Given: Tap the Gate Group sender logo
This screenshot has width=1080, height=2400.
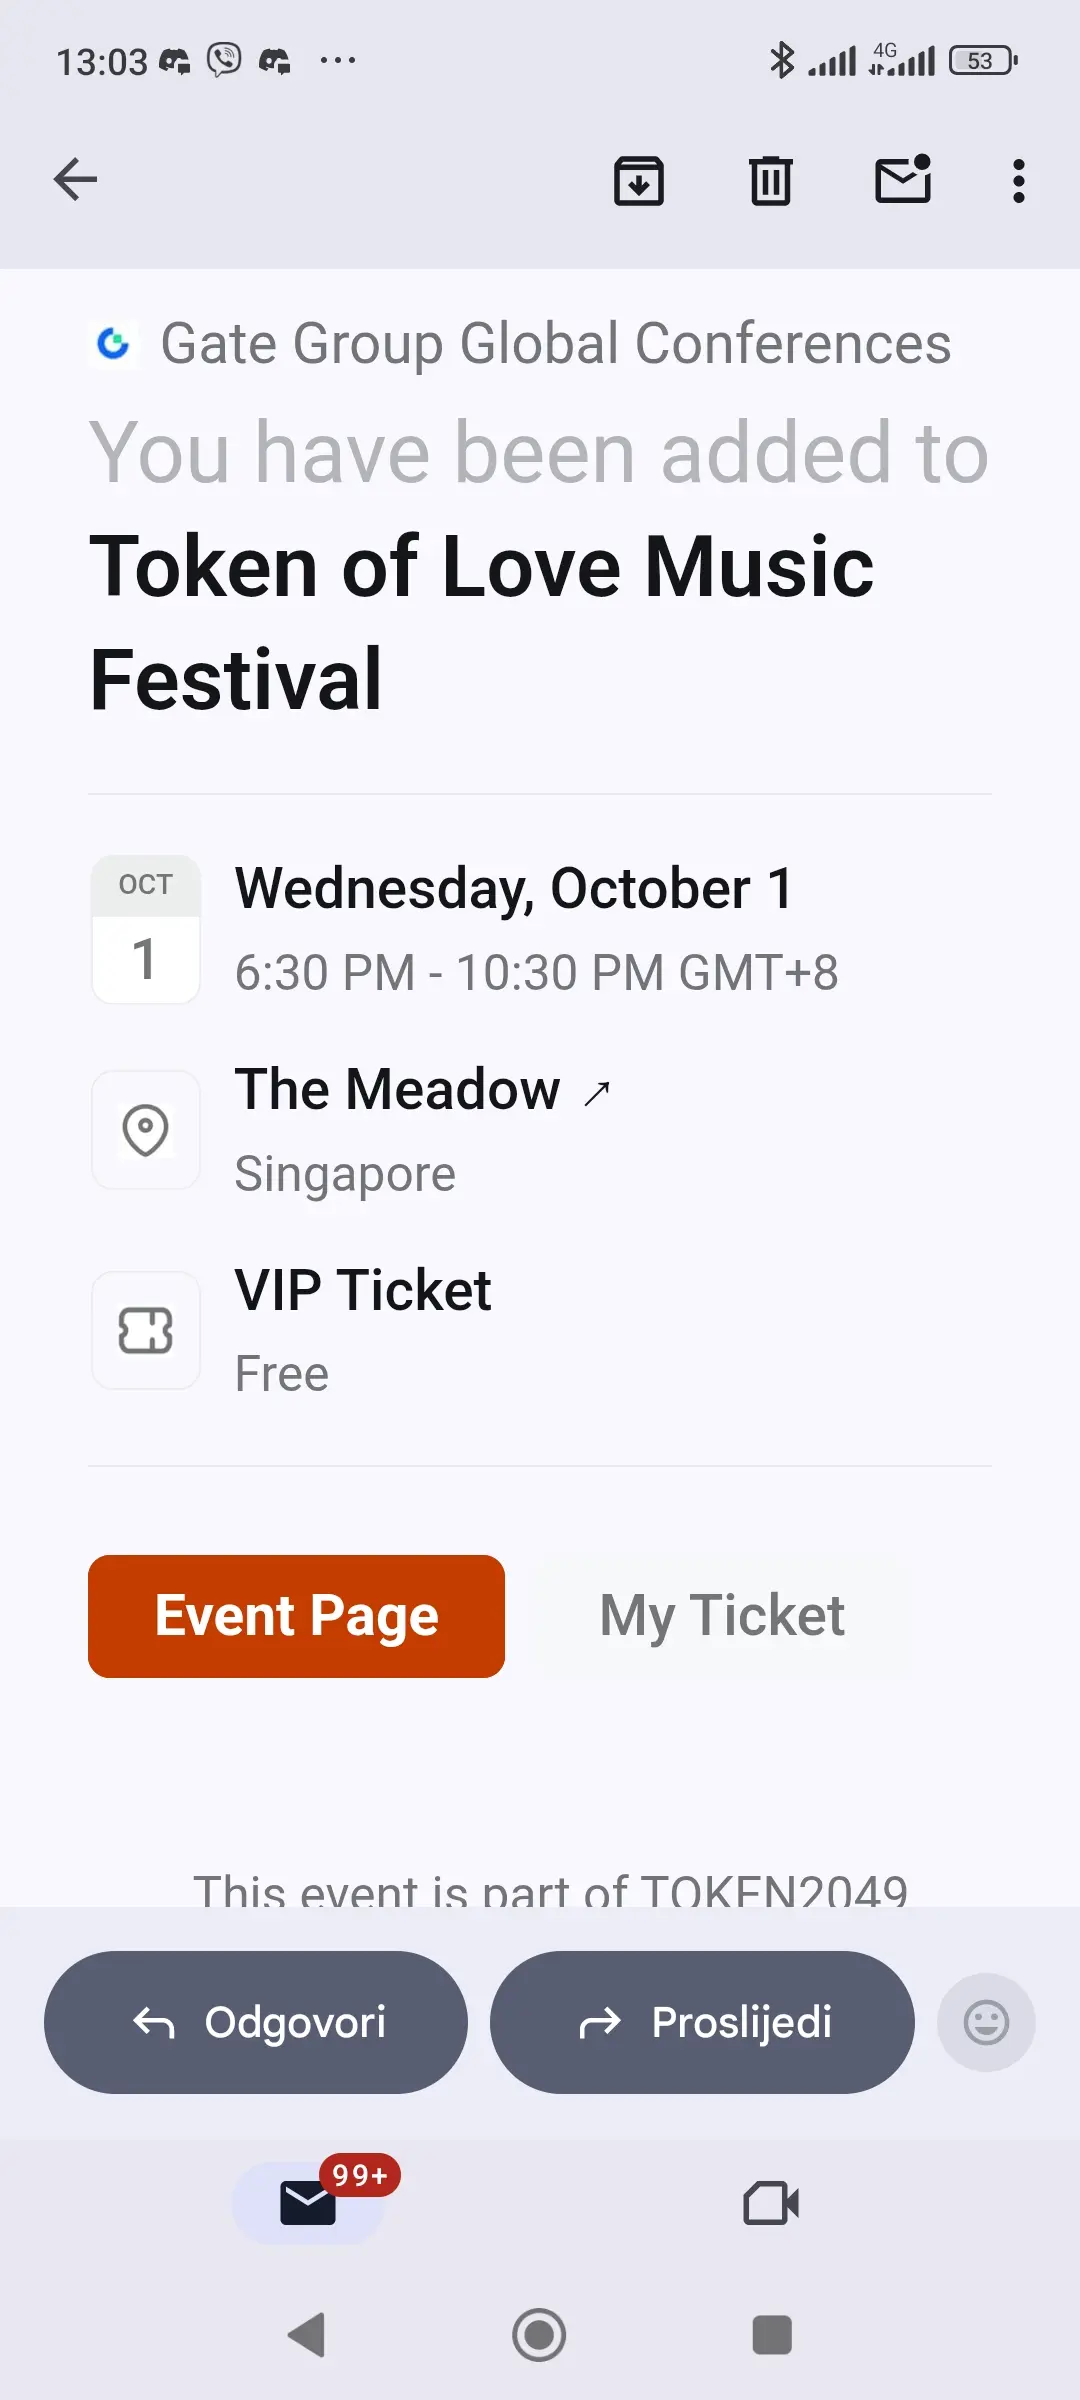Looking at the screenshot, I should click(113, 344).
